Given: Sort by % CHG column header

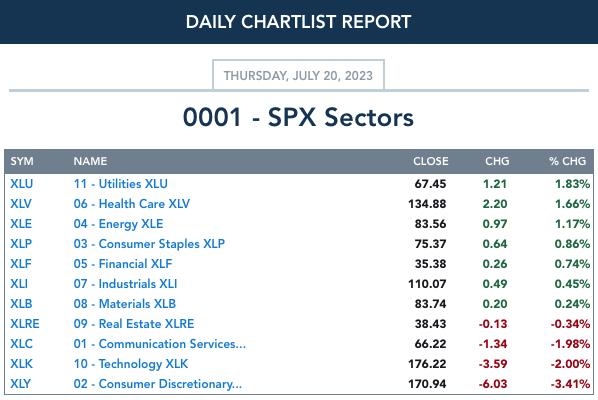Looking at the screenshot, I should (567, 161).
